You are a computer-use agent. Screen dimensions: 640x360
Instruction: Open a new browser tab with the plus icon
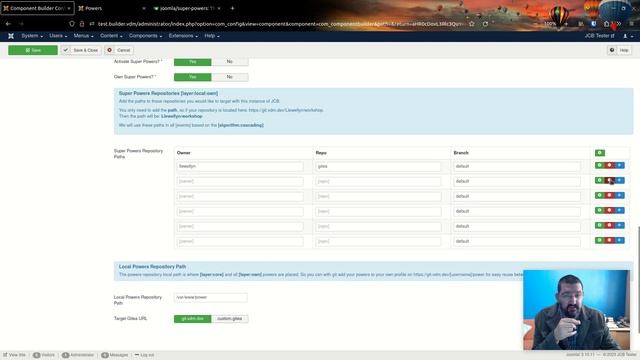point(232,8)
